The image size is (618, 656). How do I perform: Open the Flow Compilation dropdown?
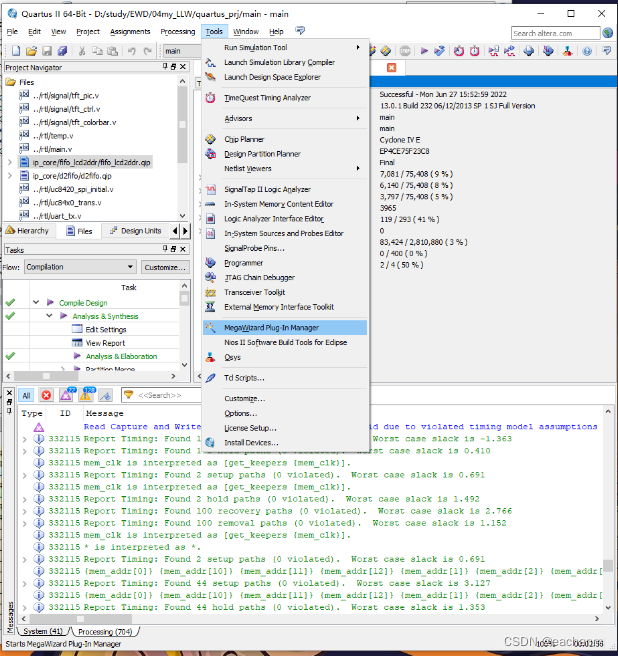[80, 267]
